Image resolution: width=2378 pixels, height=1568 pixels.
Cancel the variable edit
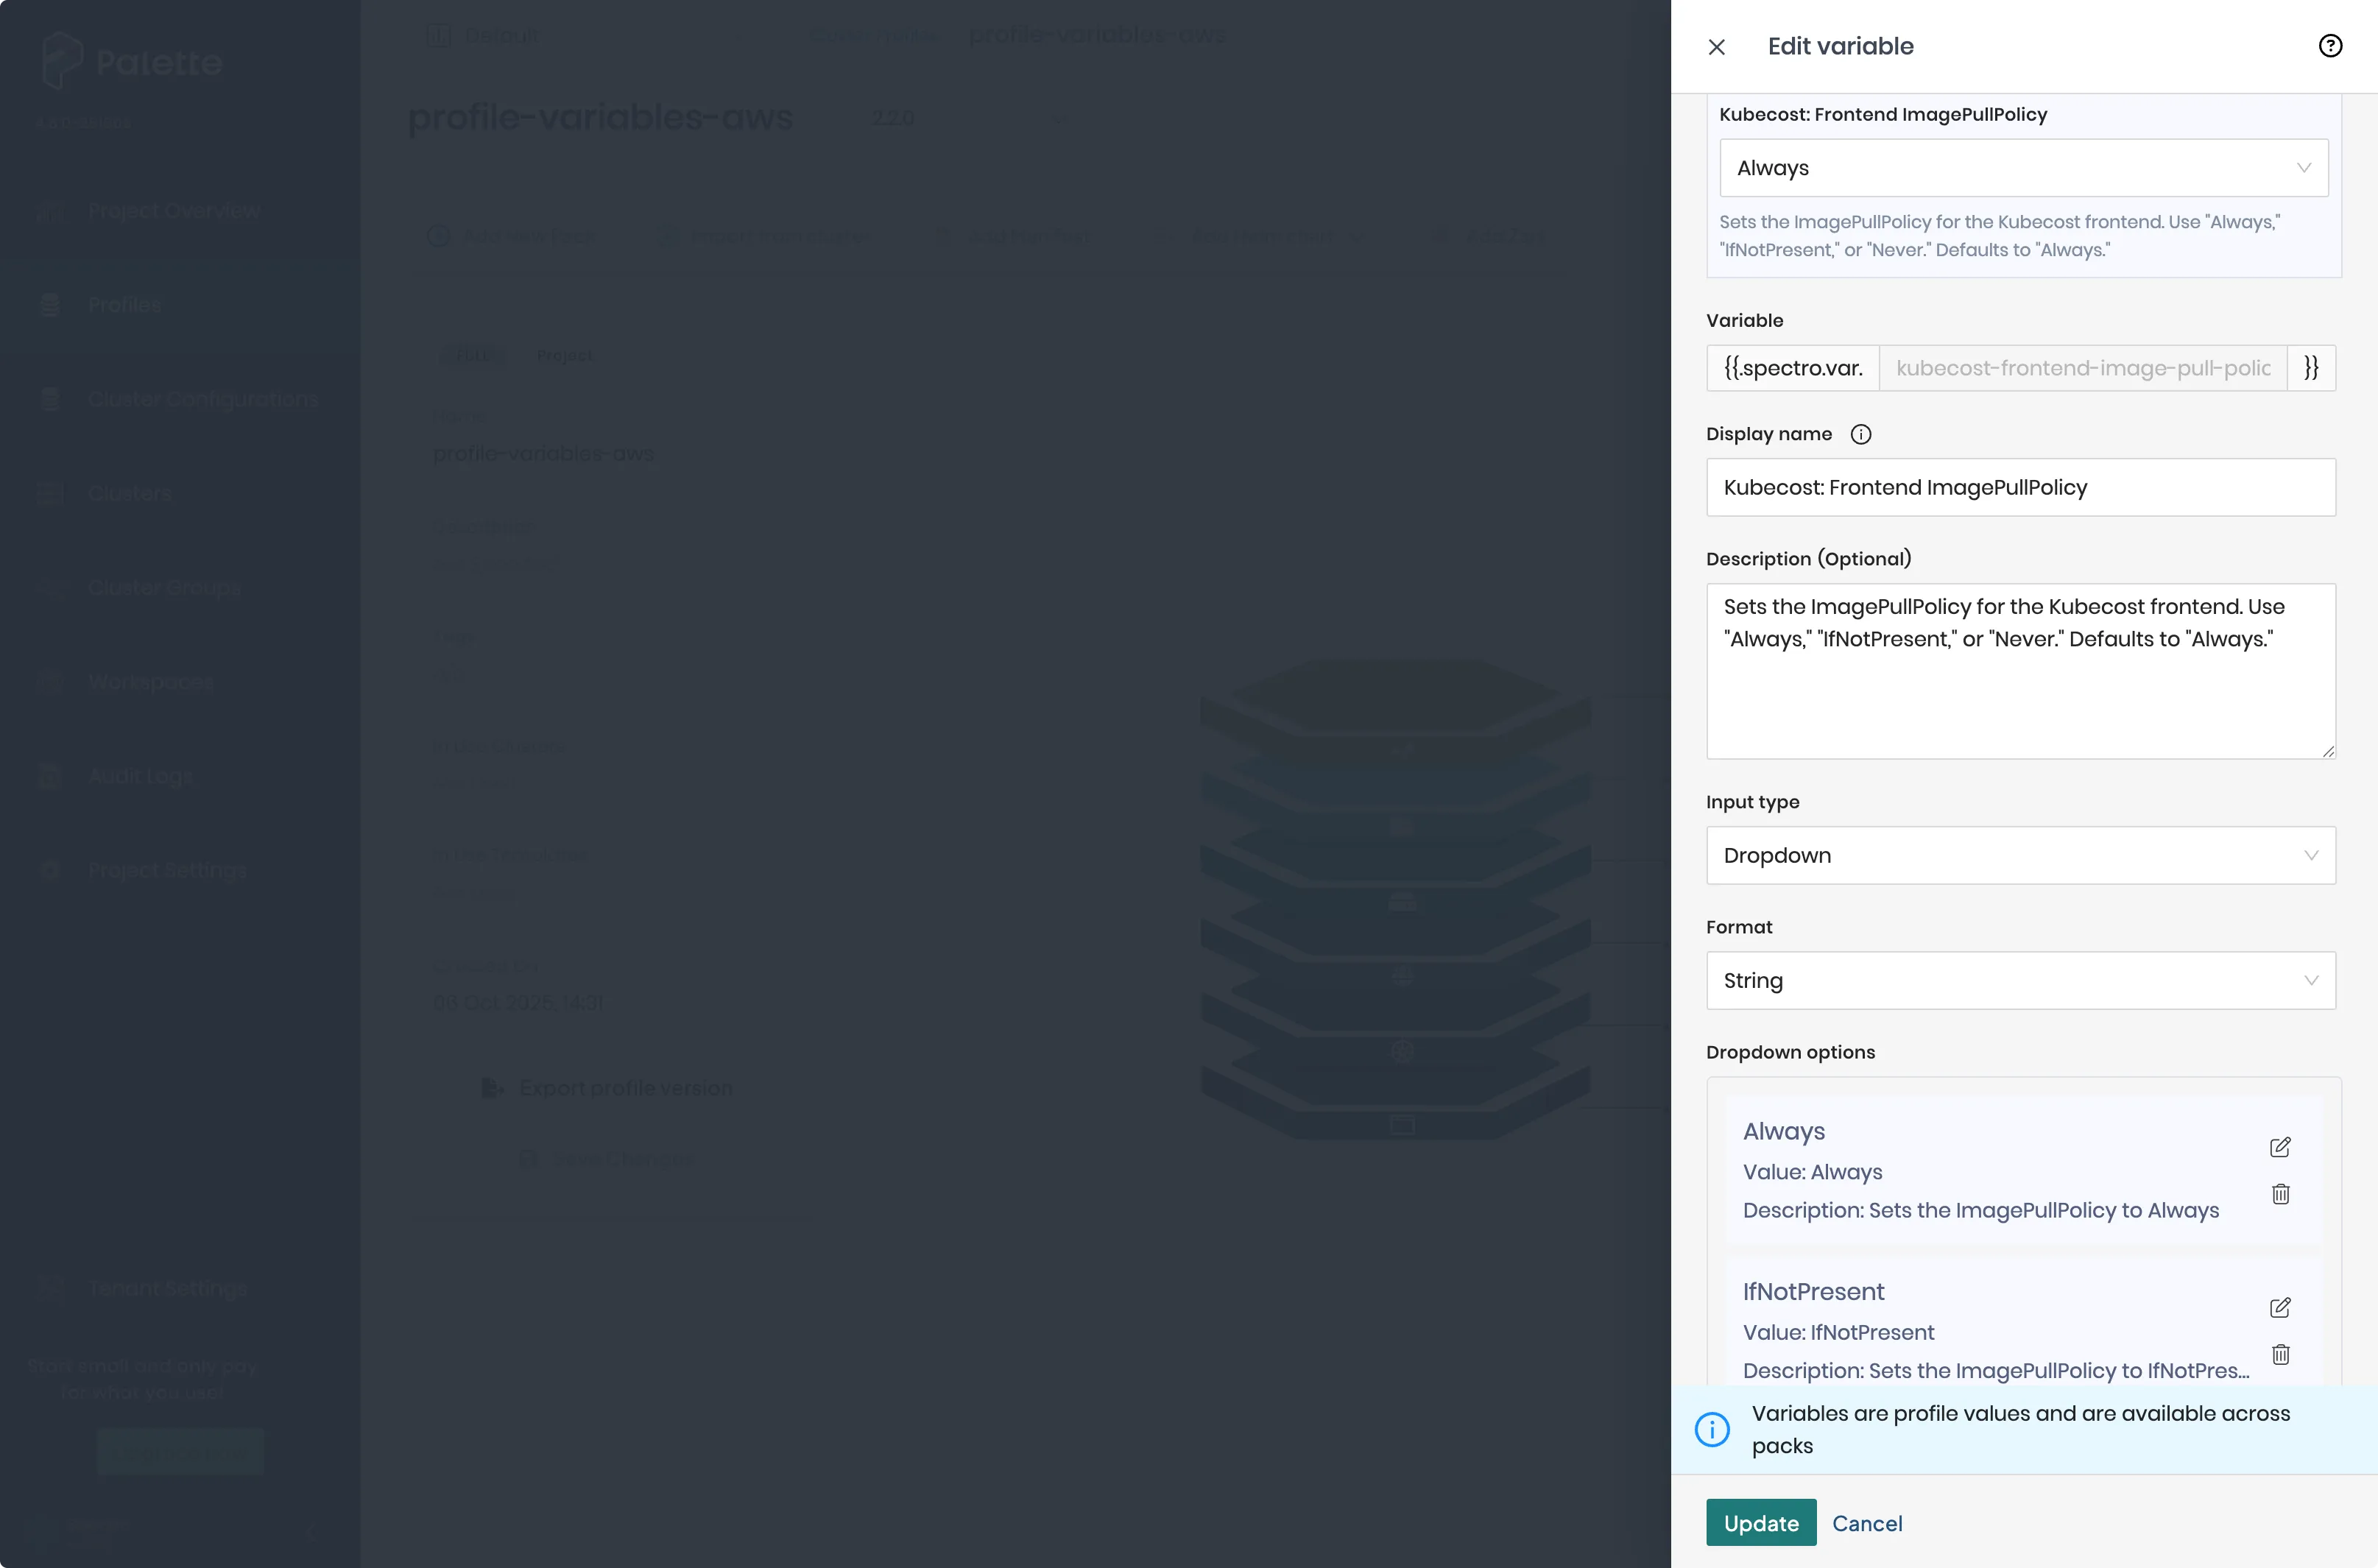pos(1866,1522)
